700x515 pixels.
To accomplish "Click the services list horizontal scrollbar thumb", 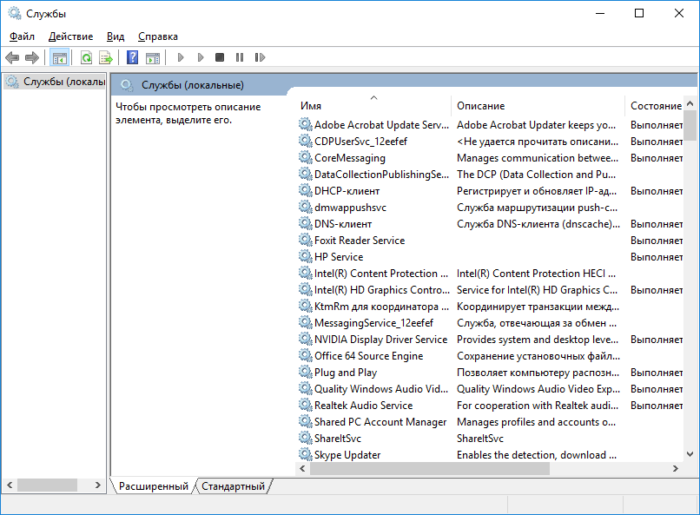I will pyautogui.click(x=430, y=469).
